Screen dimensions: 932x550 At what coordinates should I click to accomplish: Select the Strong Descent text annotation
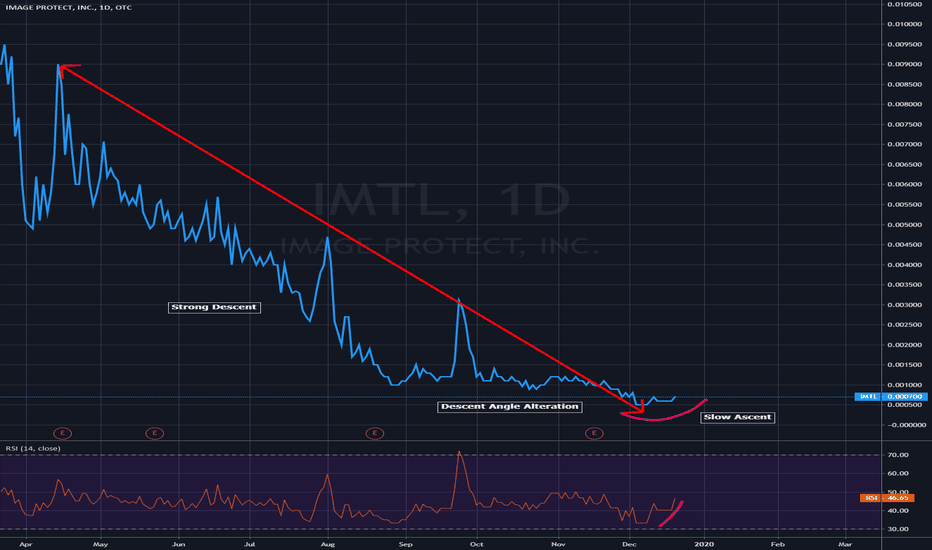pos(214,307)
